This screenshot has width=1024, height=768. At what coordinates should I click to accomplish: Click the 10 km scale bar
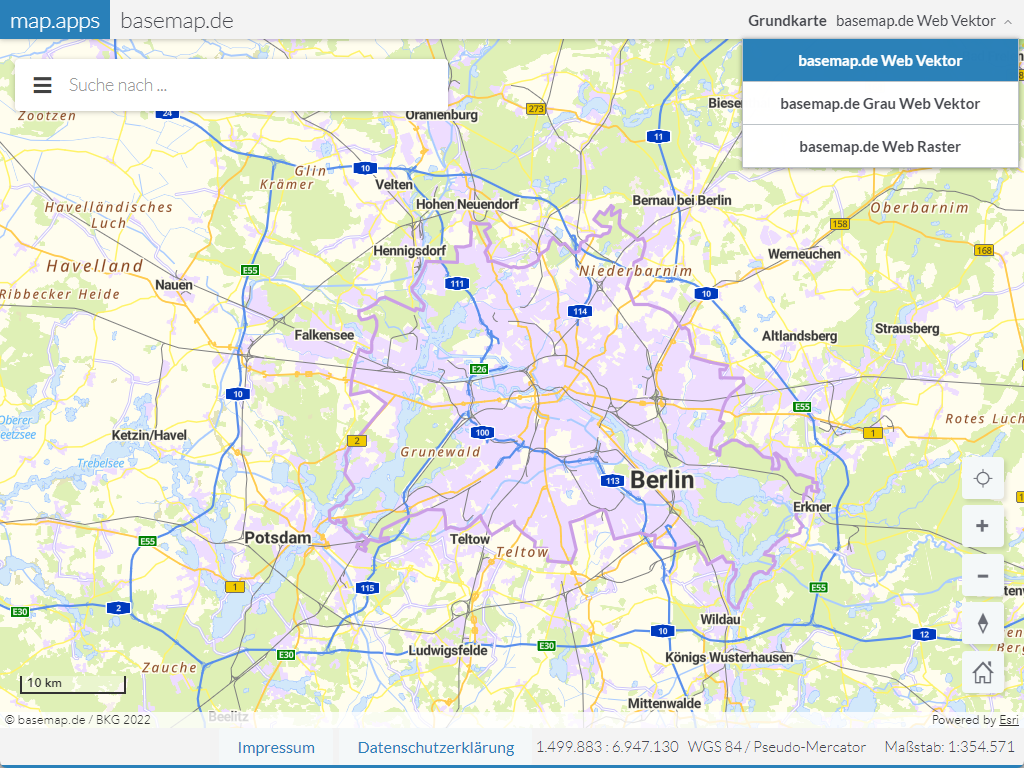72,684
